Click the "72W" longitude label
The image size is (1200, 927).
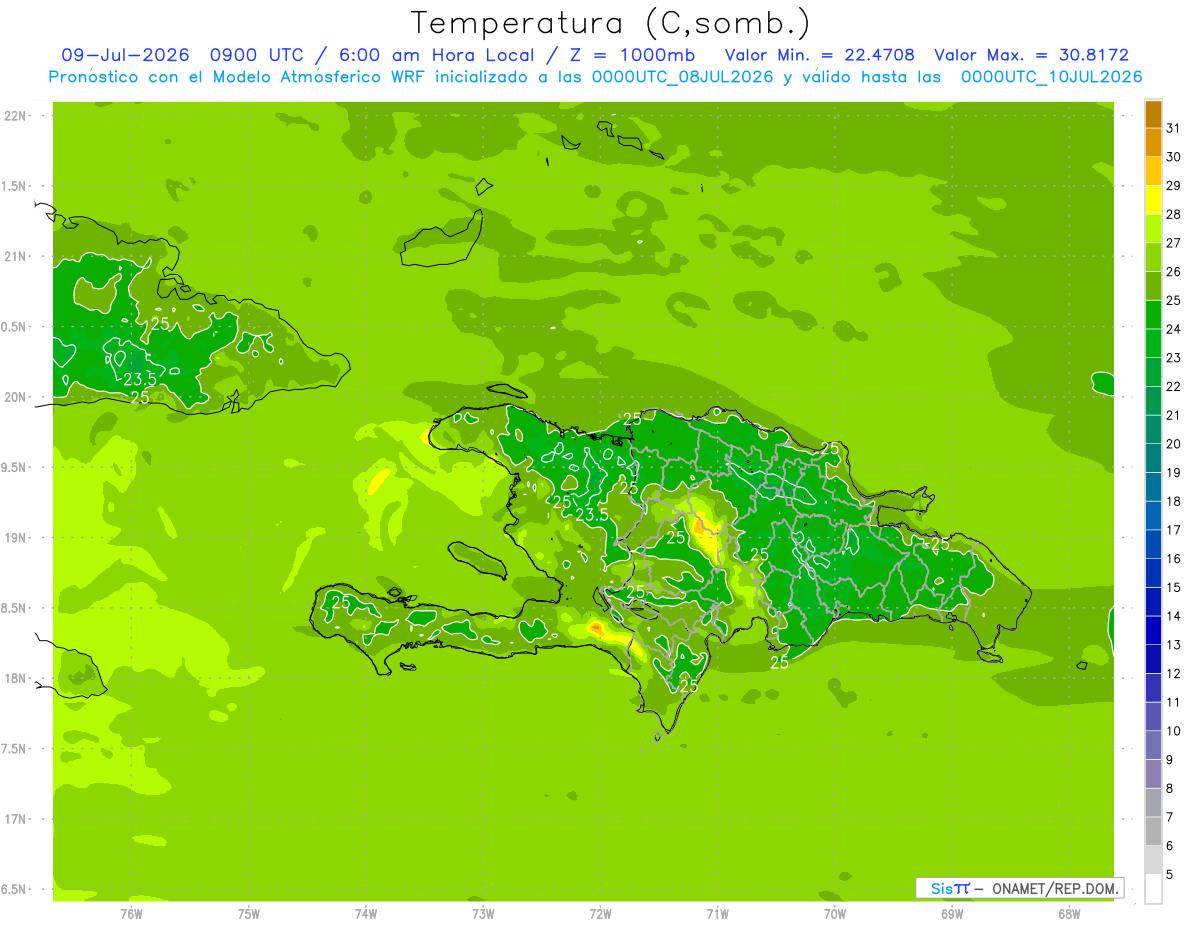coord(600,914)
